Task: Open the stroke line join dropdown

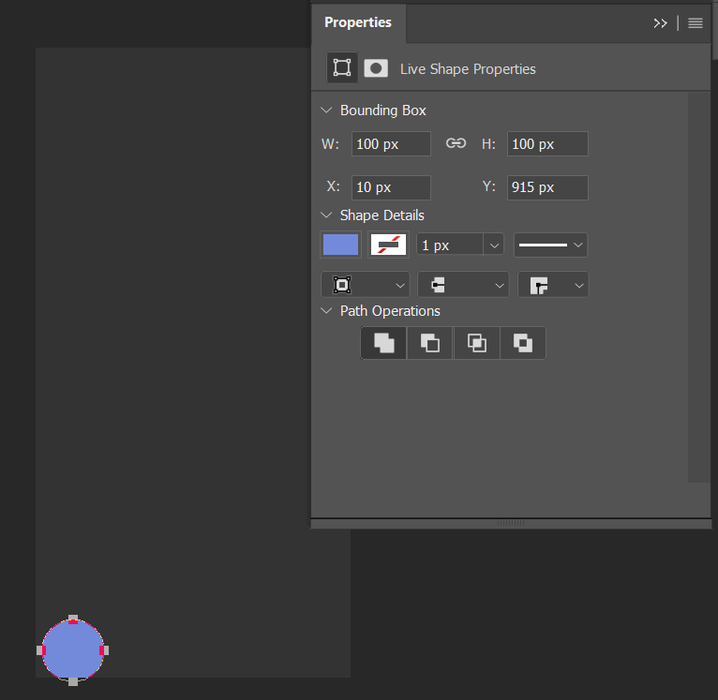Action: click(553, 285)
